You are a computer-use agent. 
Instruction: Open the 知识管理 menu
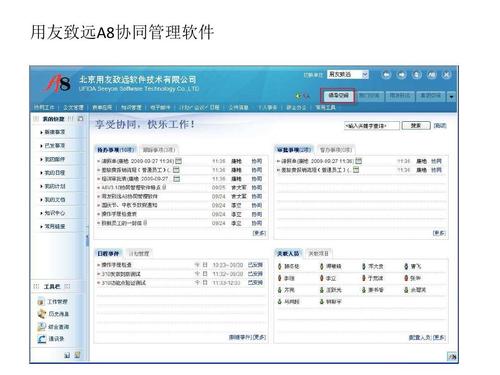(131, 107)
